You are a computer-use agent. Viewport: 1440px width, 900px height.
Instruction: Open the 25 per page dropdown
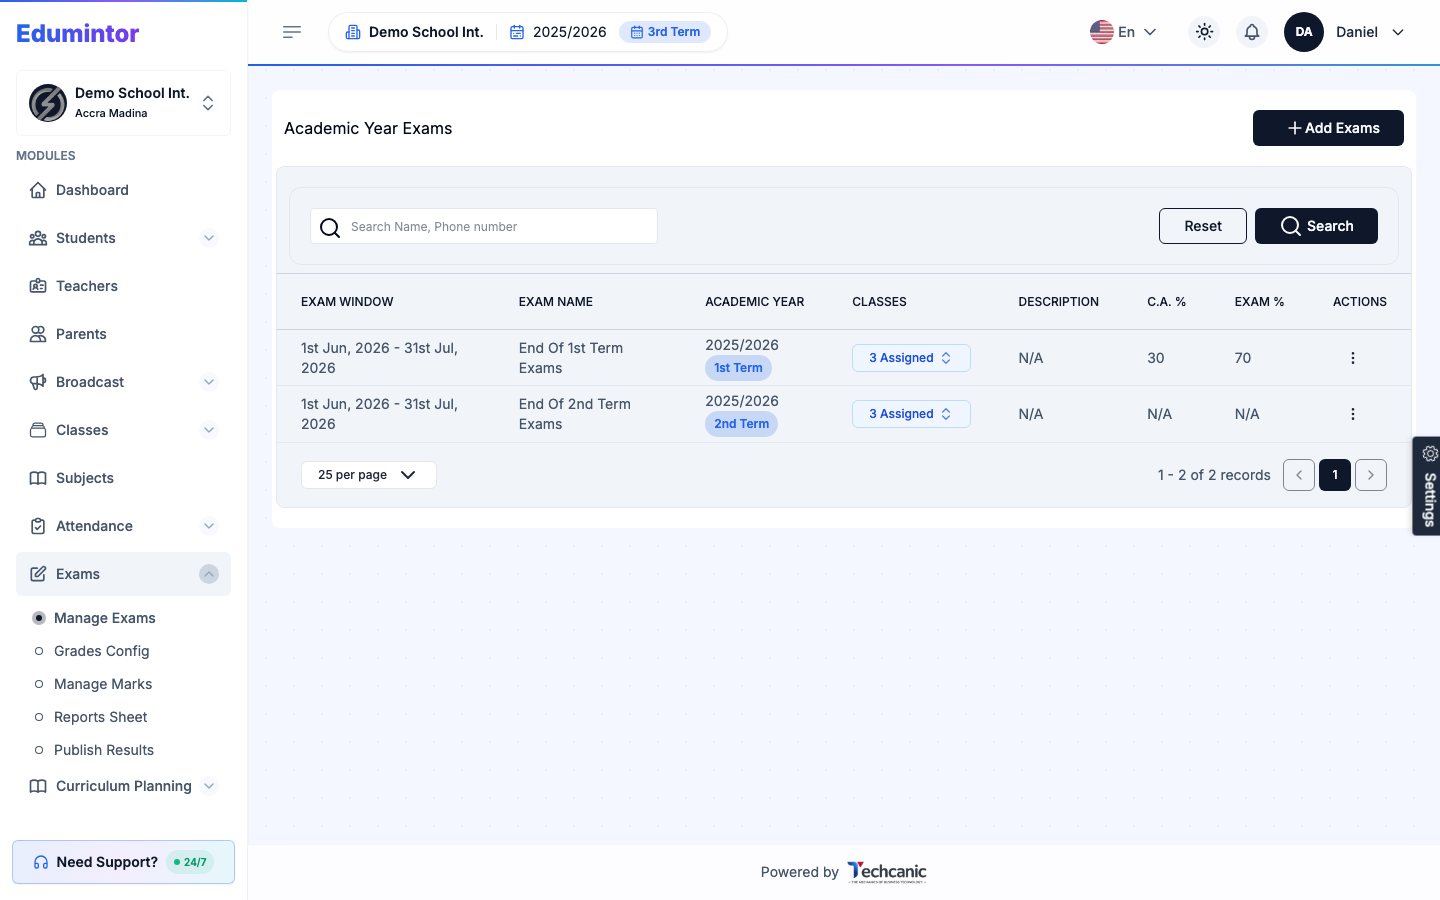[369, 475]
